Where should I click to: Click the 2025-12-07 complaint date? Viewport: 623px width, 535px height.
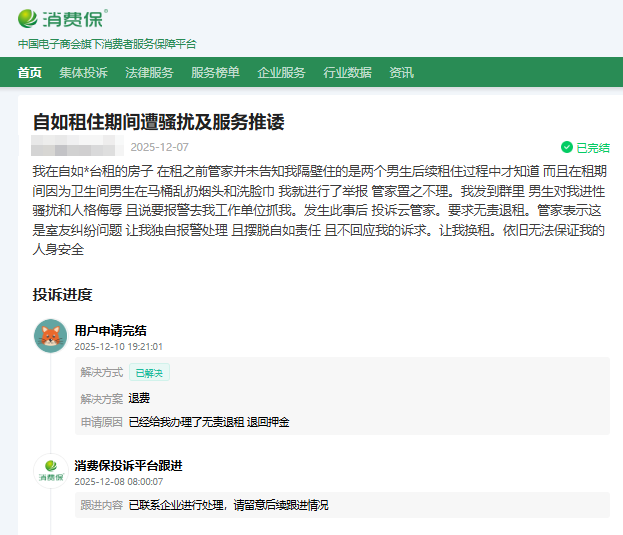159,147
